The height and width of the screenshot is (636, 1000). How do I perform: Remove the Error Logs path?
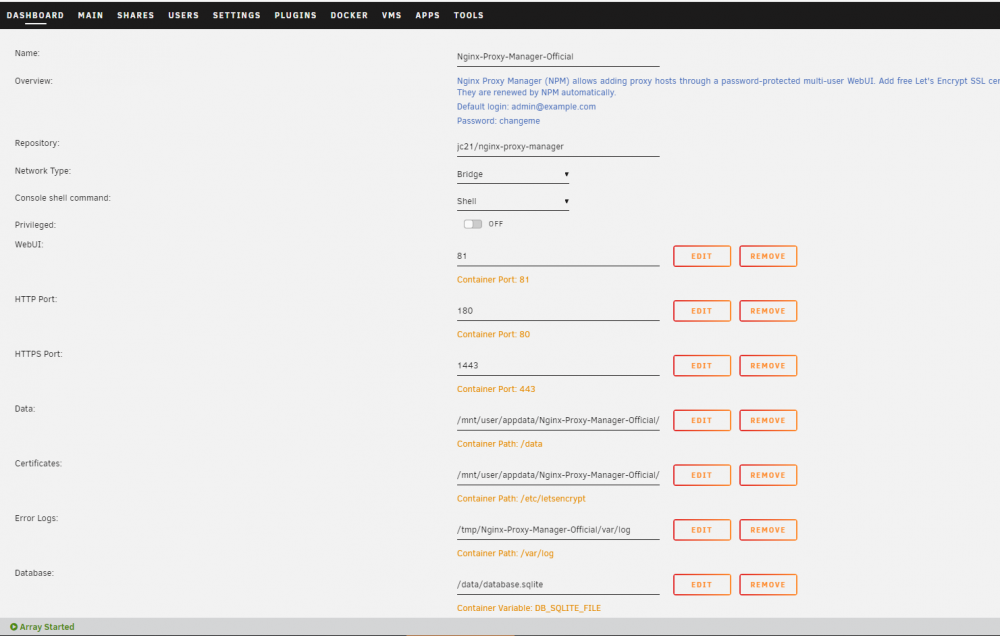(768, 530)
